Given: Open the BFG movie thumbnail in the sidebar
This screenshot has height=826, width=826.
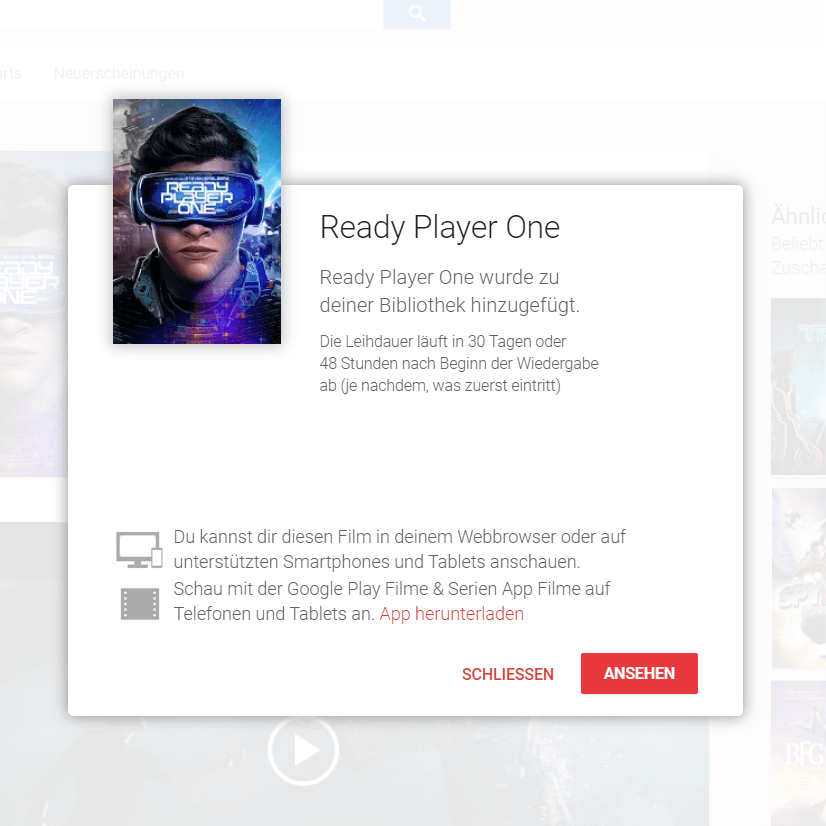Looking at the screenshot, I should [799, 753].
